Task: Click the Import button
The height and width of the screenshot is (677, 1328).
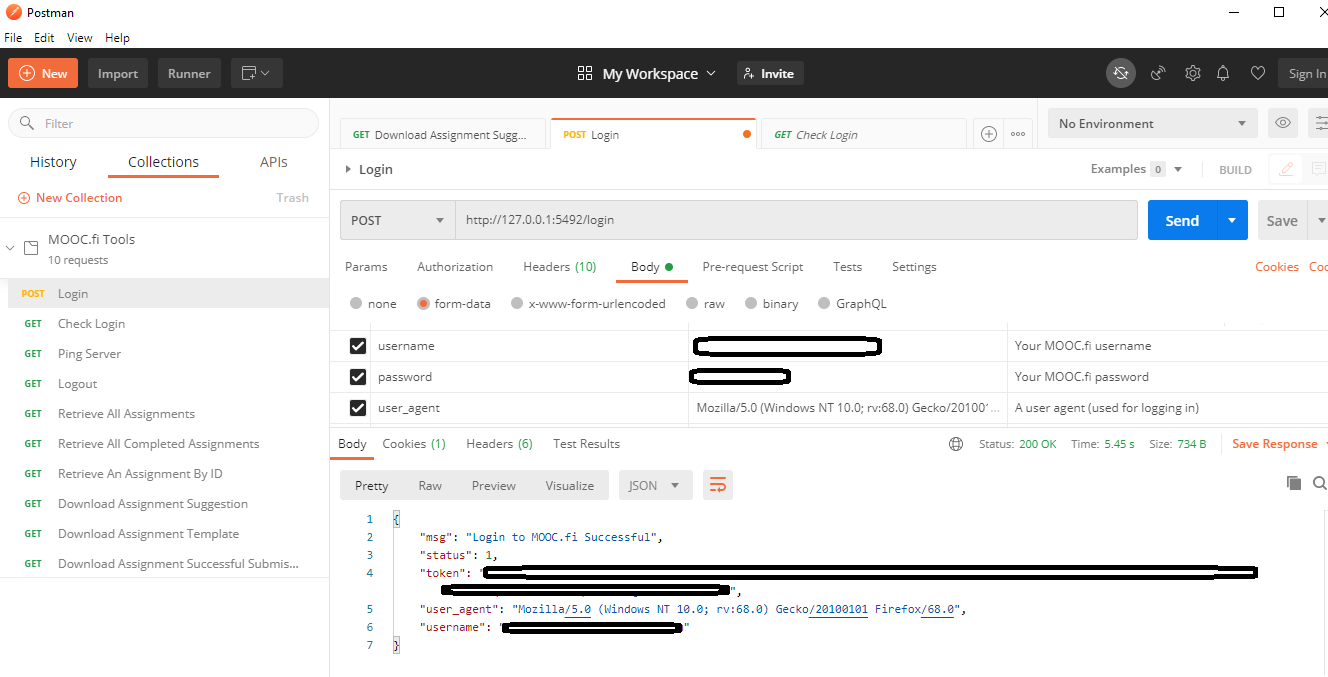Action: tap(118, 73)
